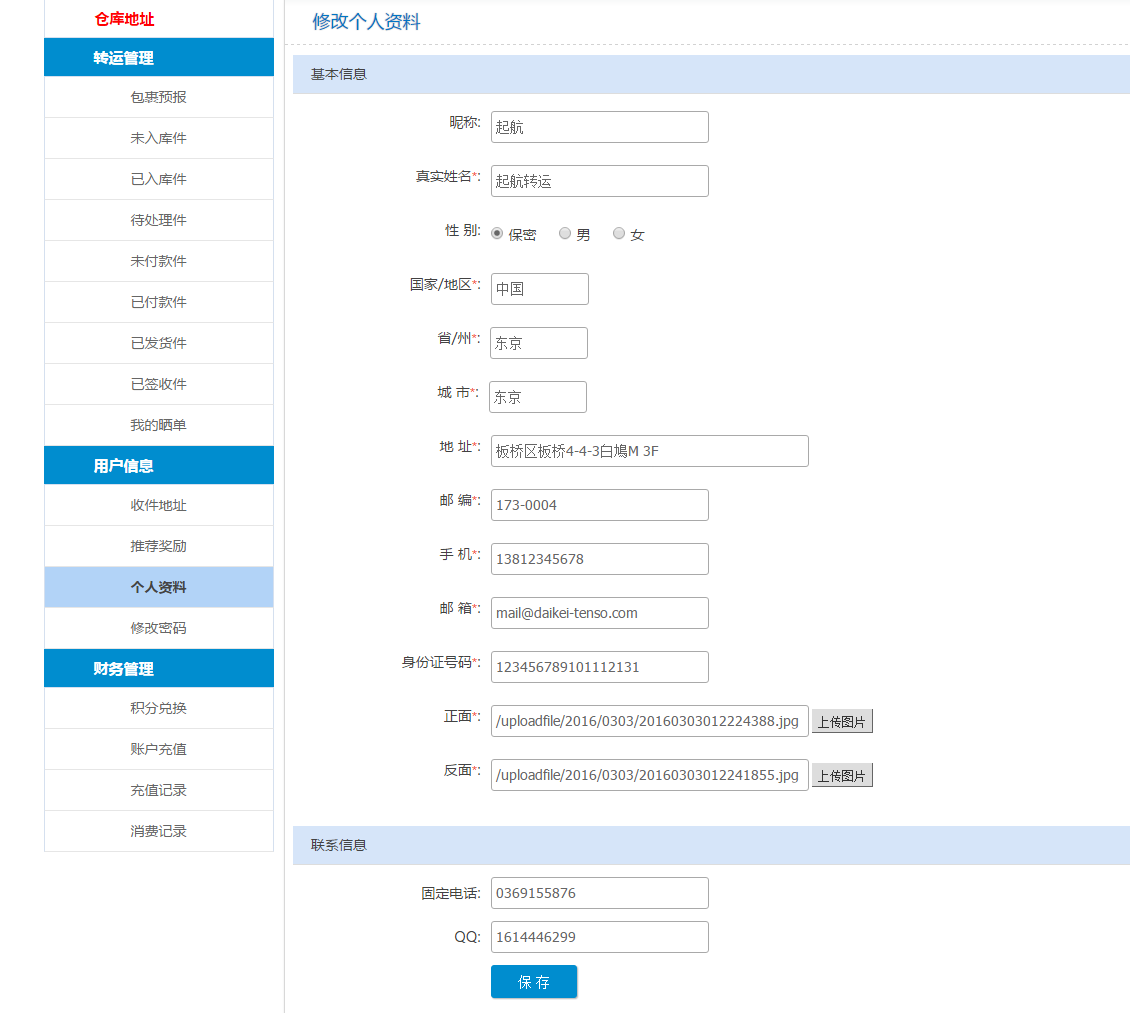1130x1013 pixels.
Task: Open 修改密码 page
Action: point(158,628)
